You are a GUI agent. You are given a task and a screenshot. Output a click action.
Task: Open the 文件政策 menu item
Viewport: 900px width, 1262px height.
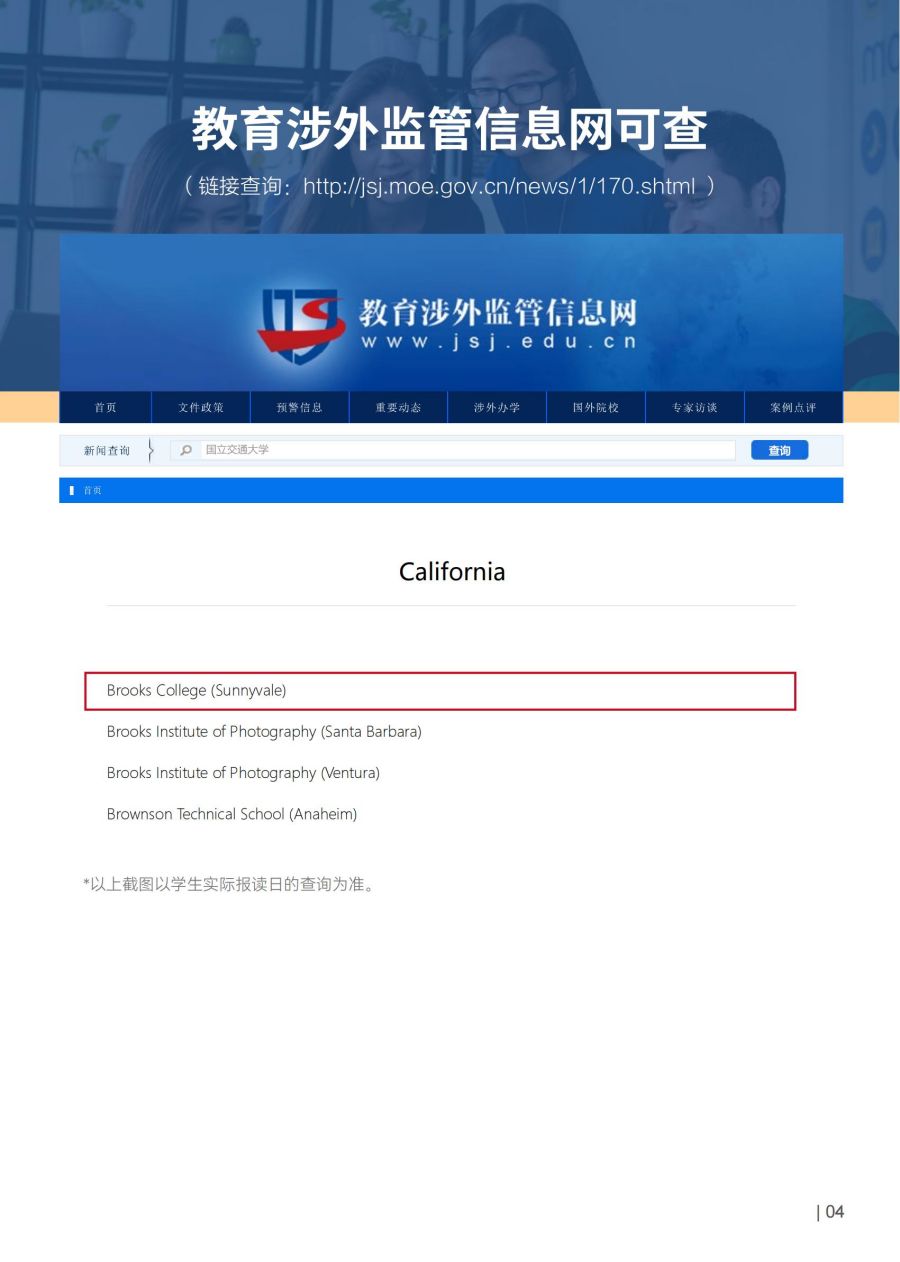point(201,408)
